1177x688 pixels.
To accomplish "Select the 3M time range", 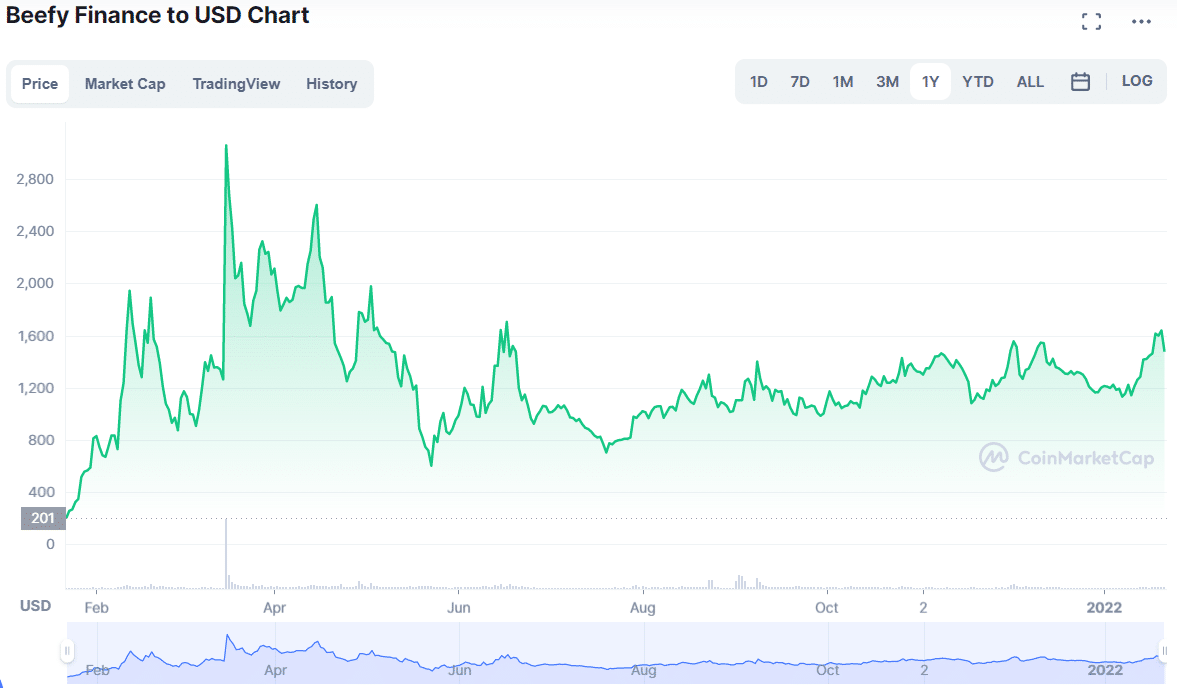I will (x=887, y=82).
